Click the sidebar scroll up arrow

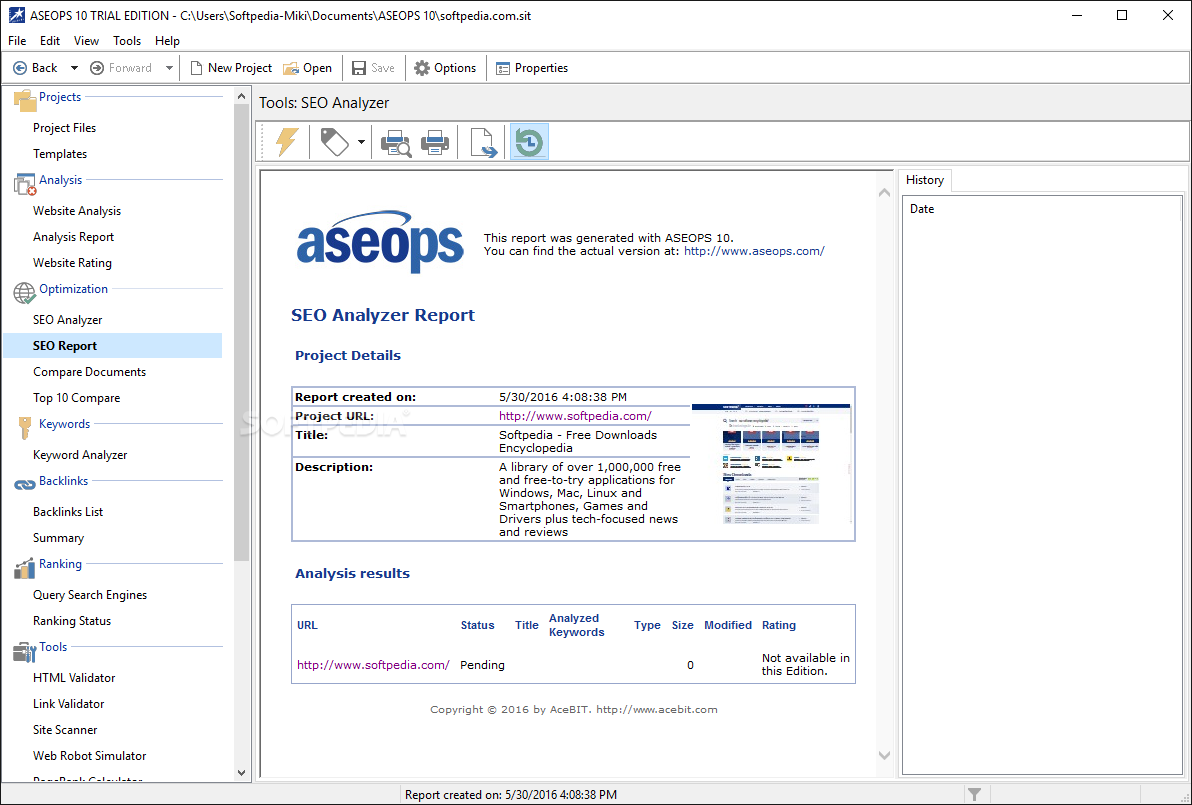tap(242, 97)
